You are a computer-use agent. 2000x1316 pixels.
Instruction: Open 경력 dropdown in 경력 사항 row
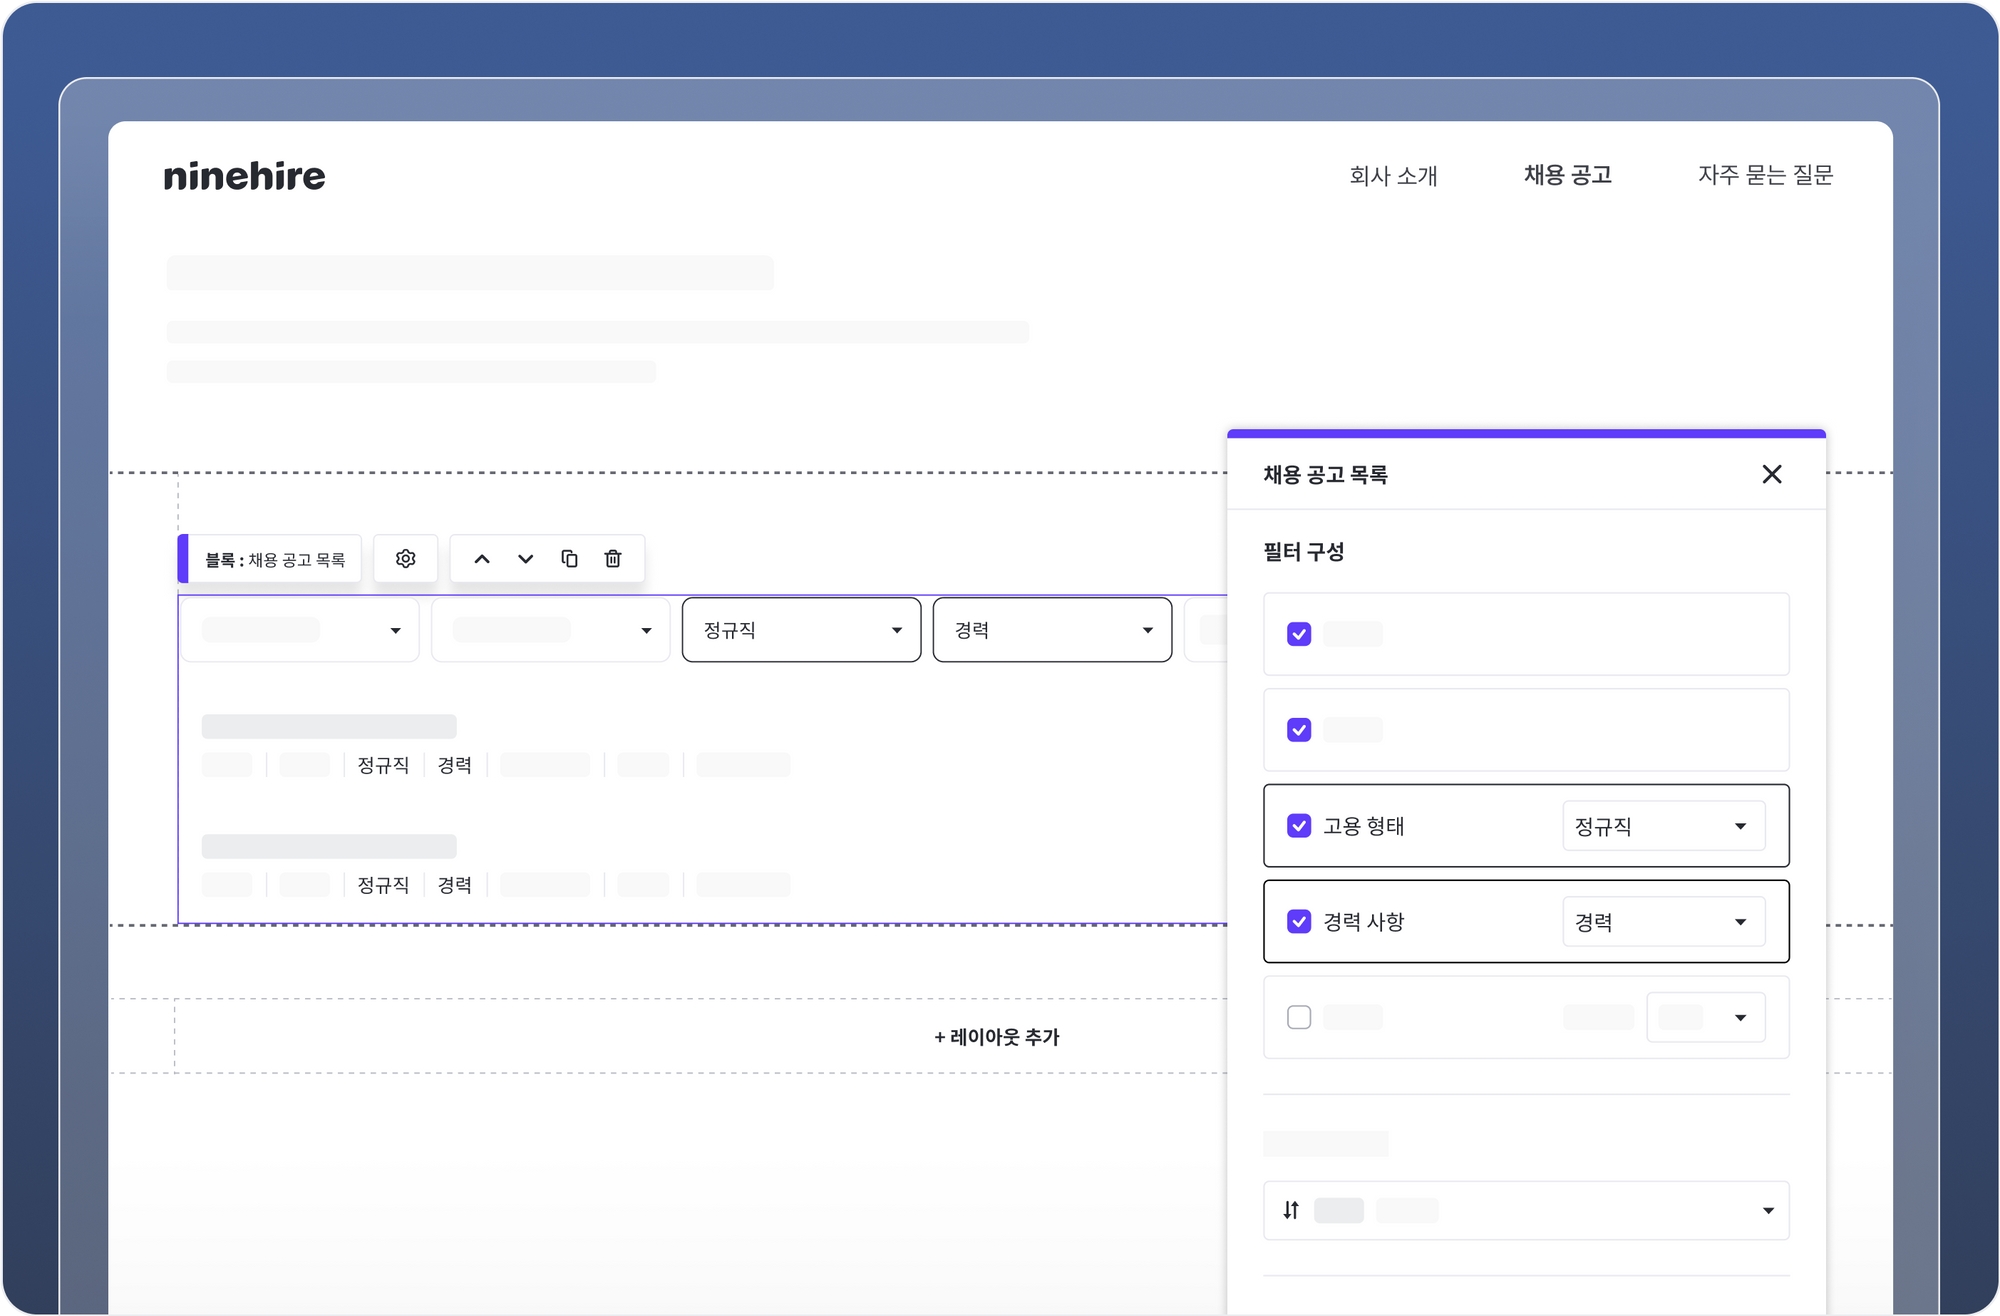point(1663,921)
